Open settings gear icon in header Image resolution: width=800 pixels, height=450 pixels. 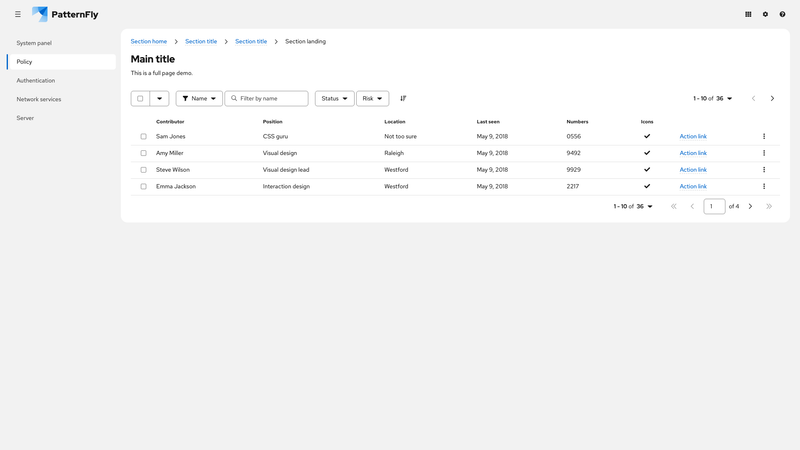coord(765,14)
